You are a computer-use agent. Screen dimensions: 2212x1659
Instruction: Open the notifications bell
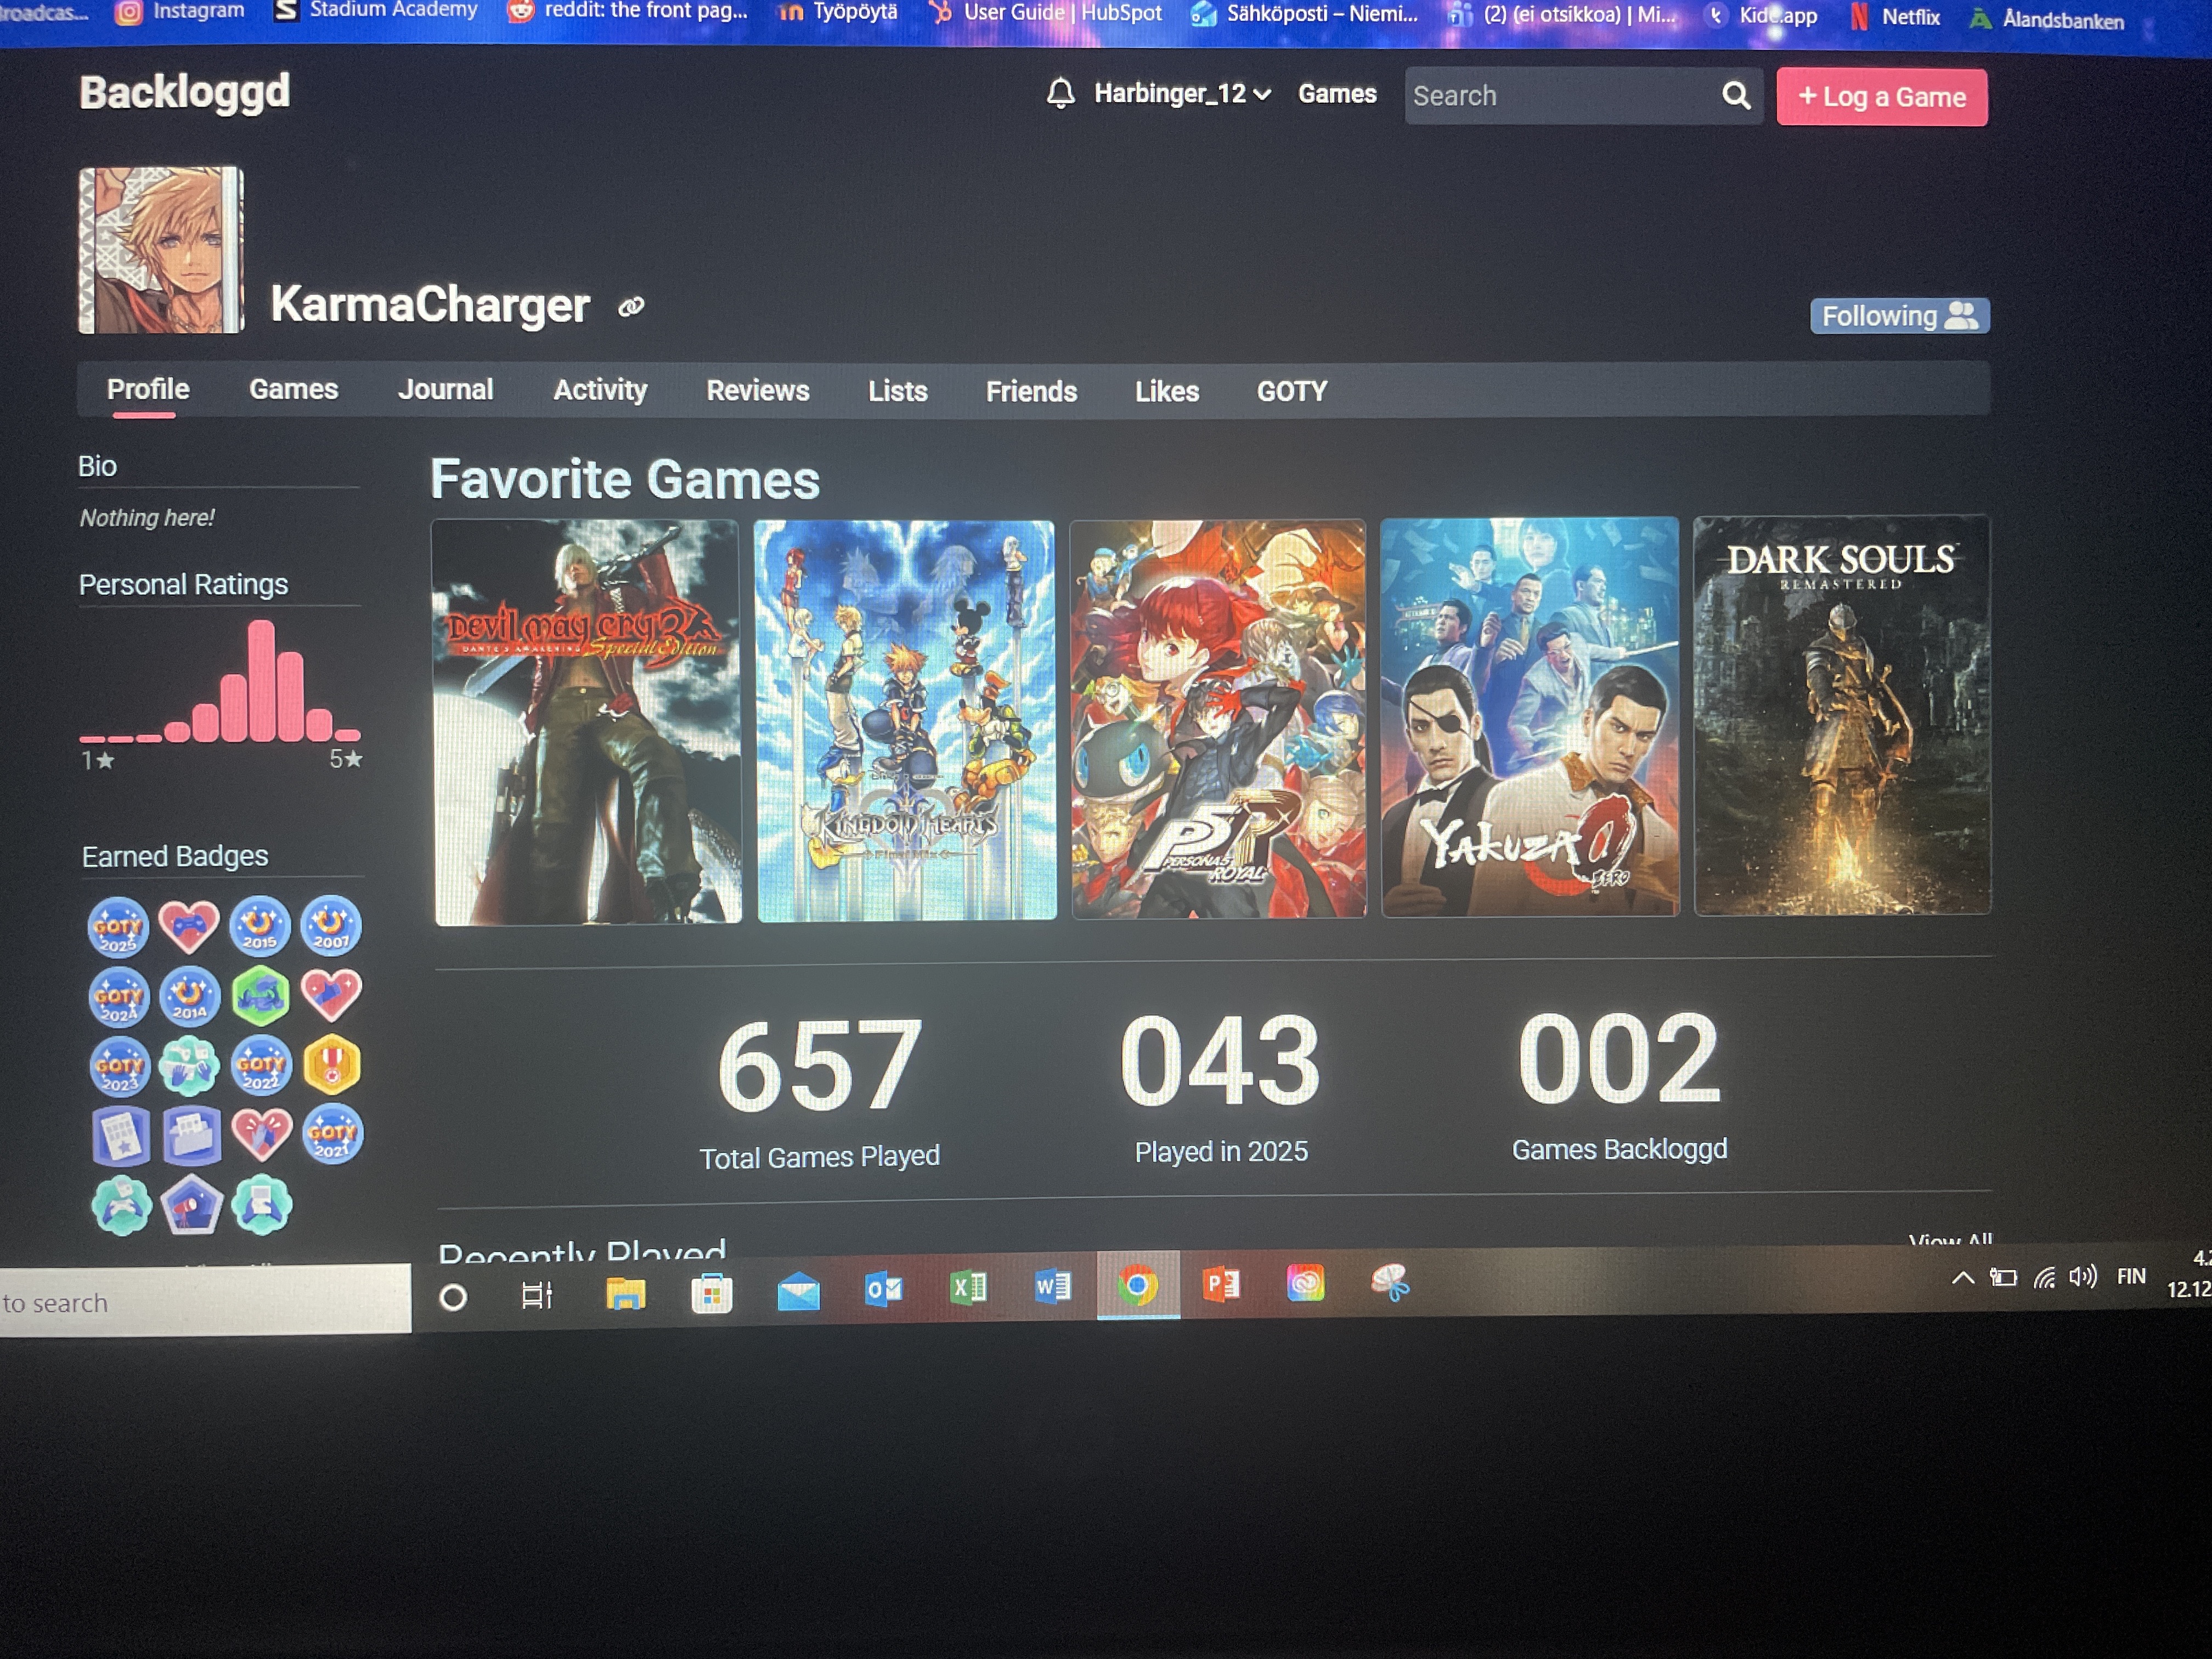coord(1060,94)
